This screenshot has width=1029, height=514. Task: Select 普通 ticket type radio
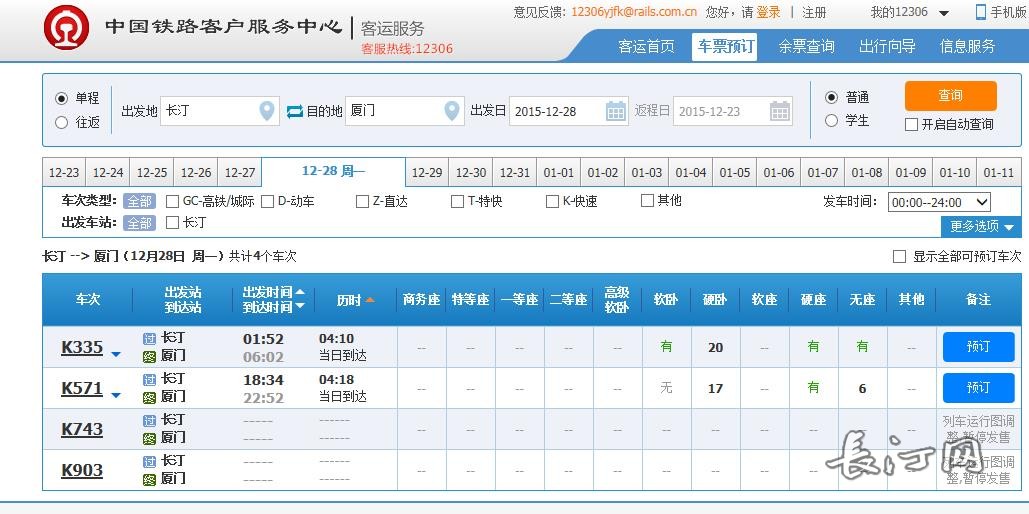pyautogui.click(x=831, y=97)
